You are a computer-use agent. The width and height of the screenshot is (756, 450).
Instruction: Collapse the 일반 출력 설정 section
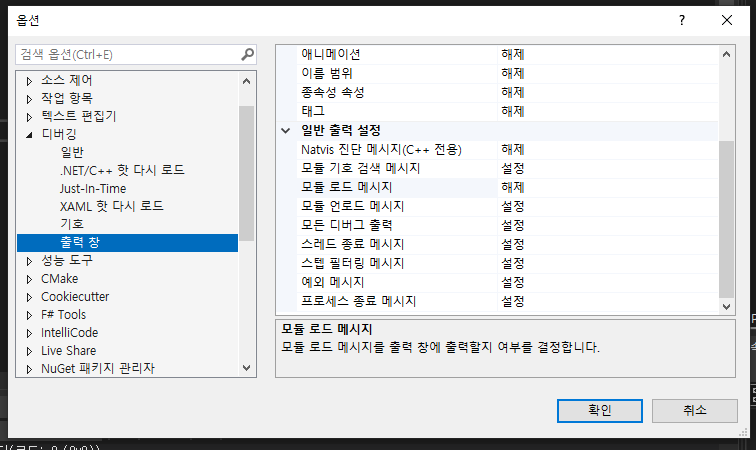pyautogui.click(x=286, y=131)
